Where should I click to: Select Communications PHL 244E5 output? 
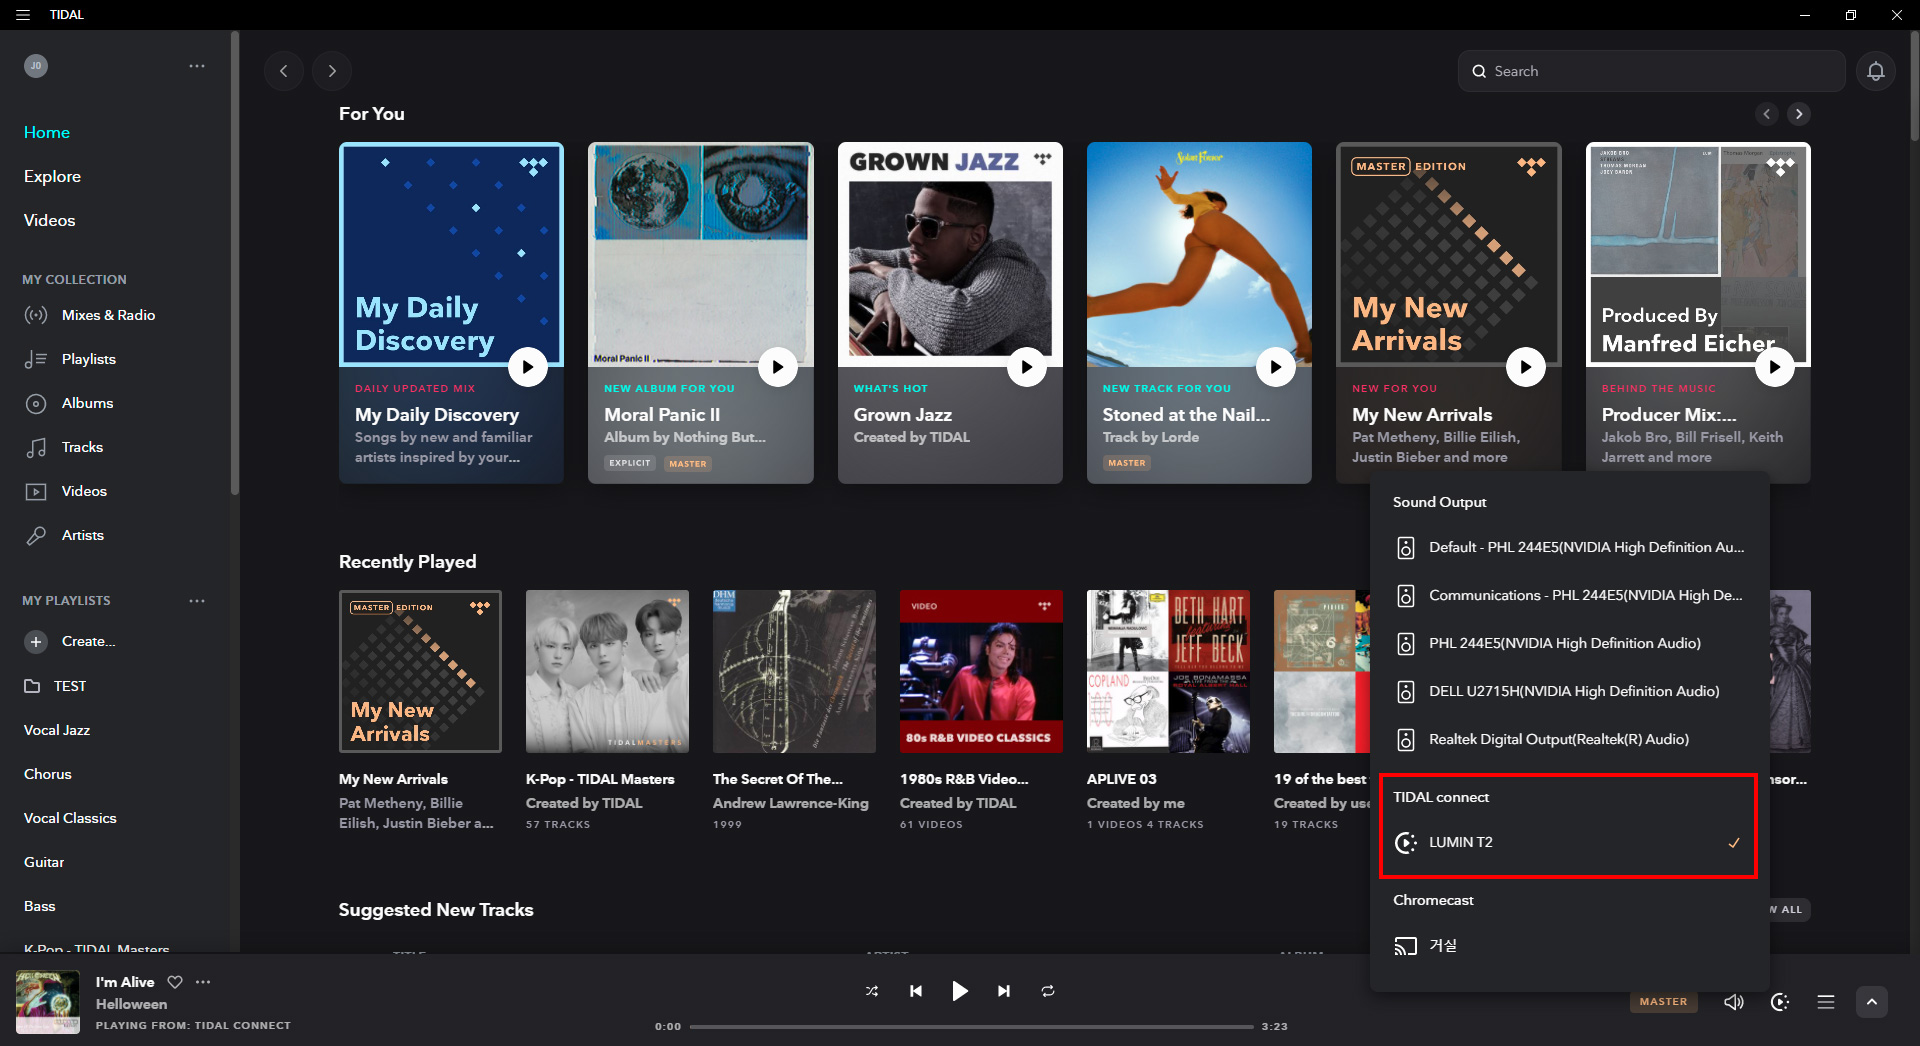coord(1569,595)
